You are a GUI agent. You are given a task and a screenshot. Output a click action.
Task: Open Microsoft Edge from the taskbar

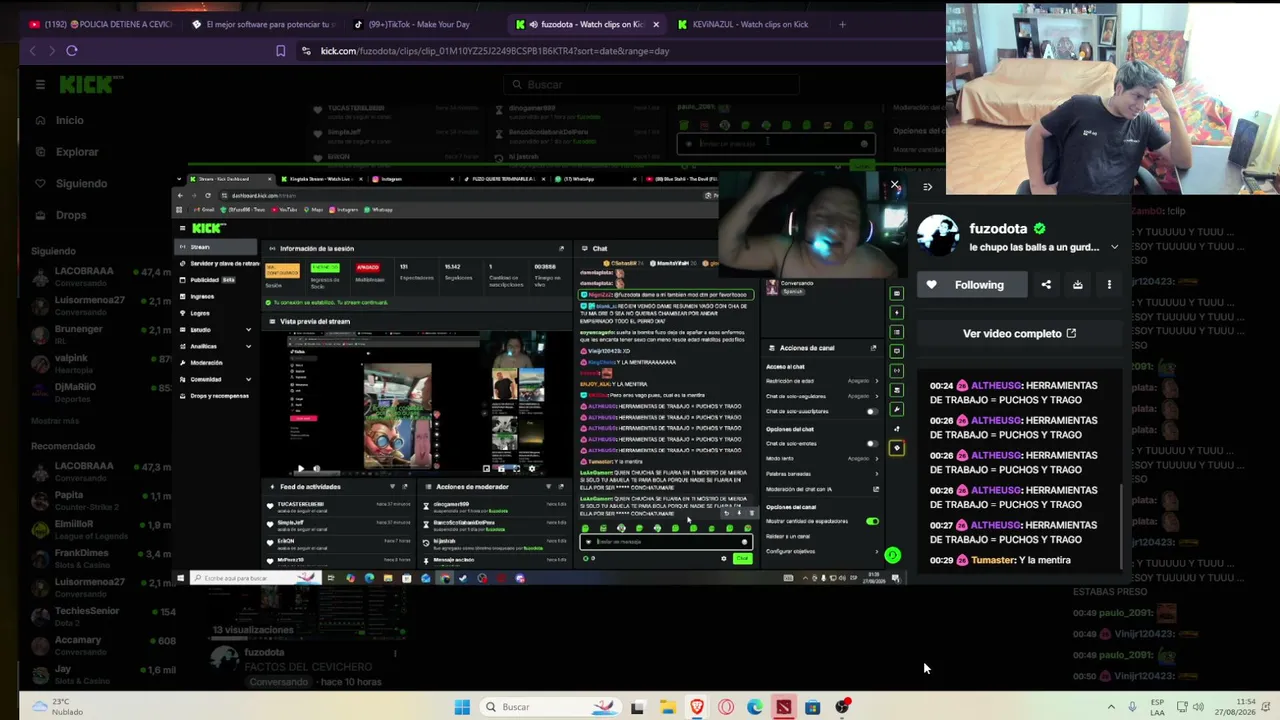pos(755,707)
